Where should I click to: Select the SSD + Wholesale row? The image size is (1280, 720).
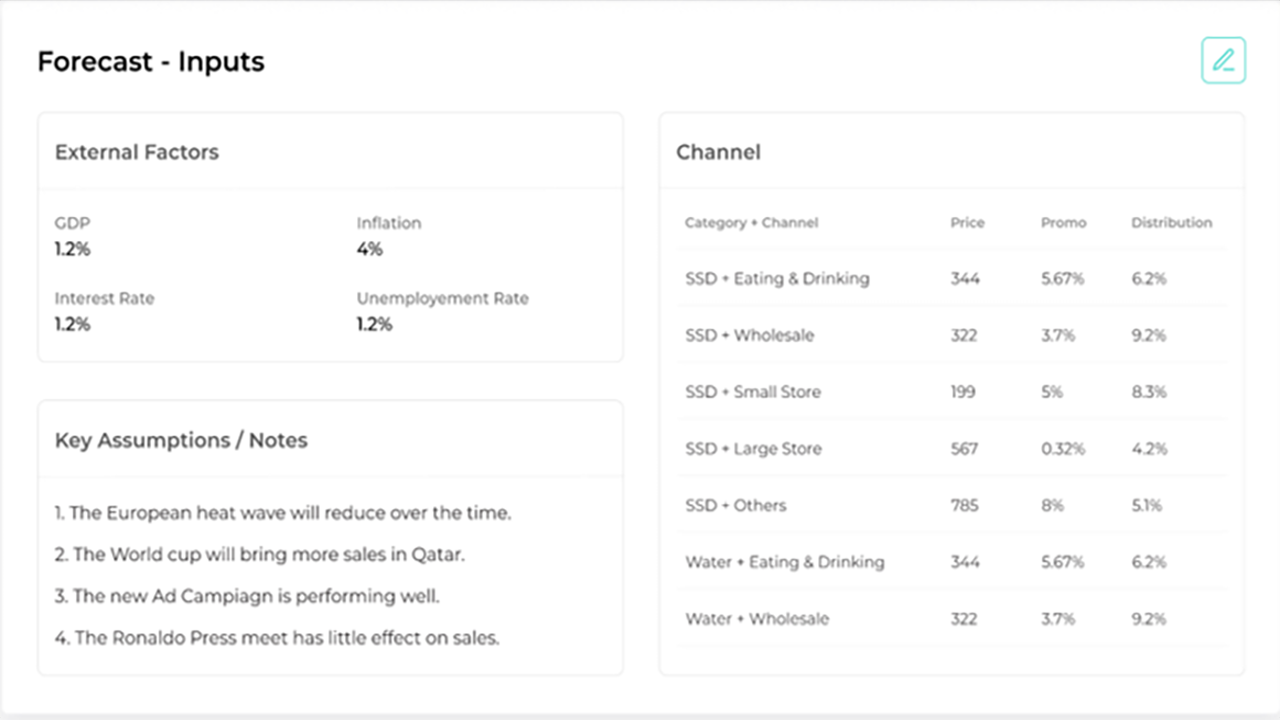749,335
